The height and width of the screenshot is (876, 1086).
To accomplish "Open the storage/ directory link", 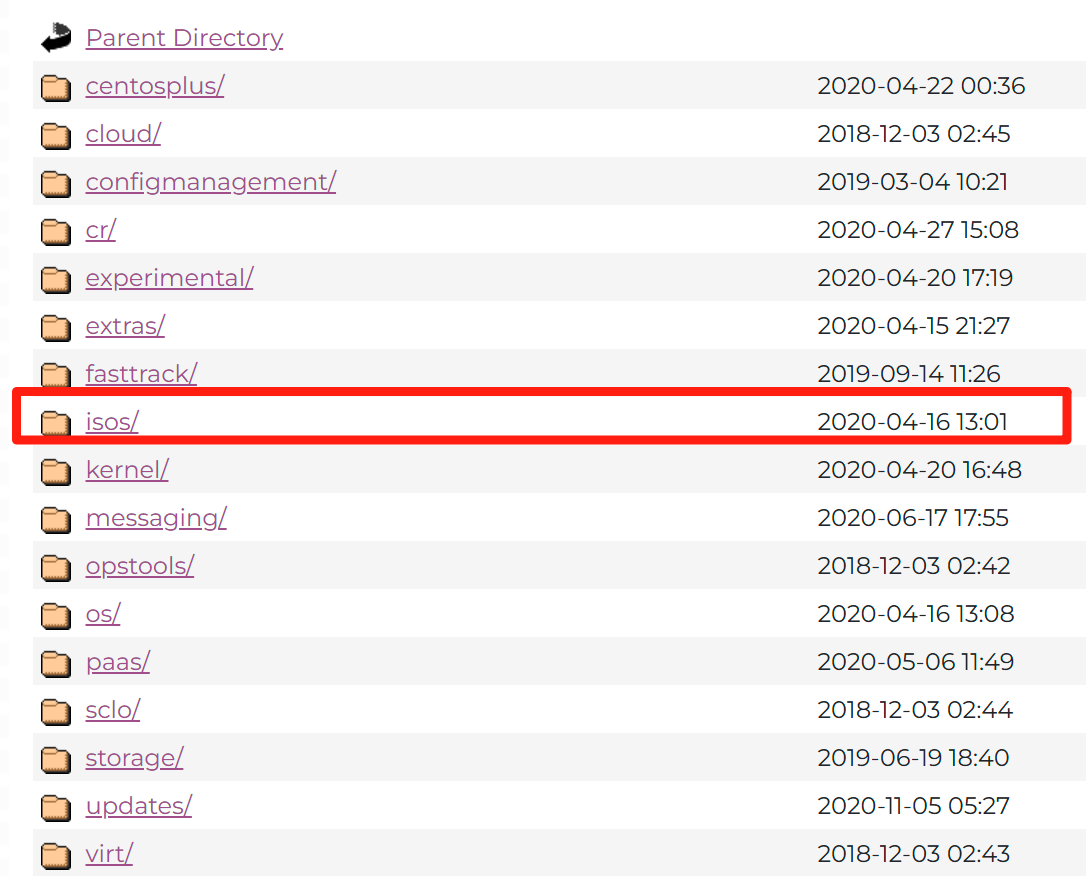I will click(134, 758).
